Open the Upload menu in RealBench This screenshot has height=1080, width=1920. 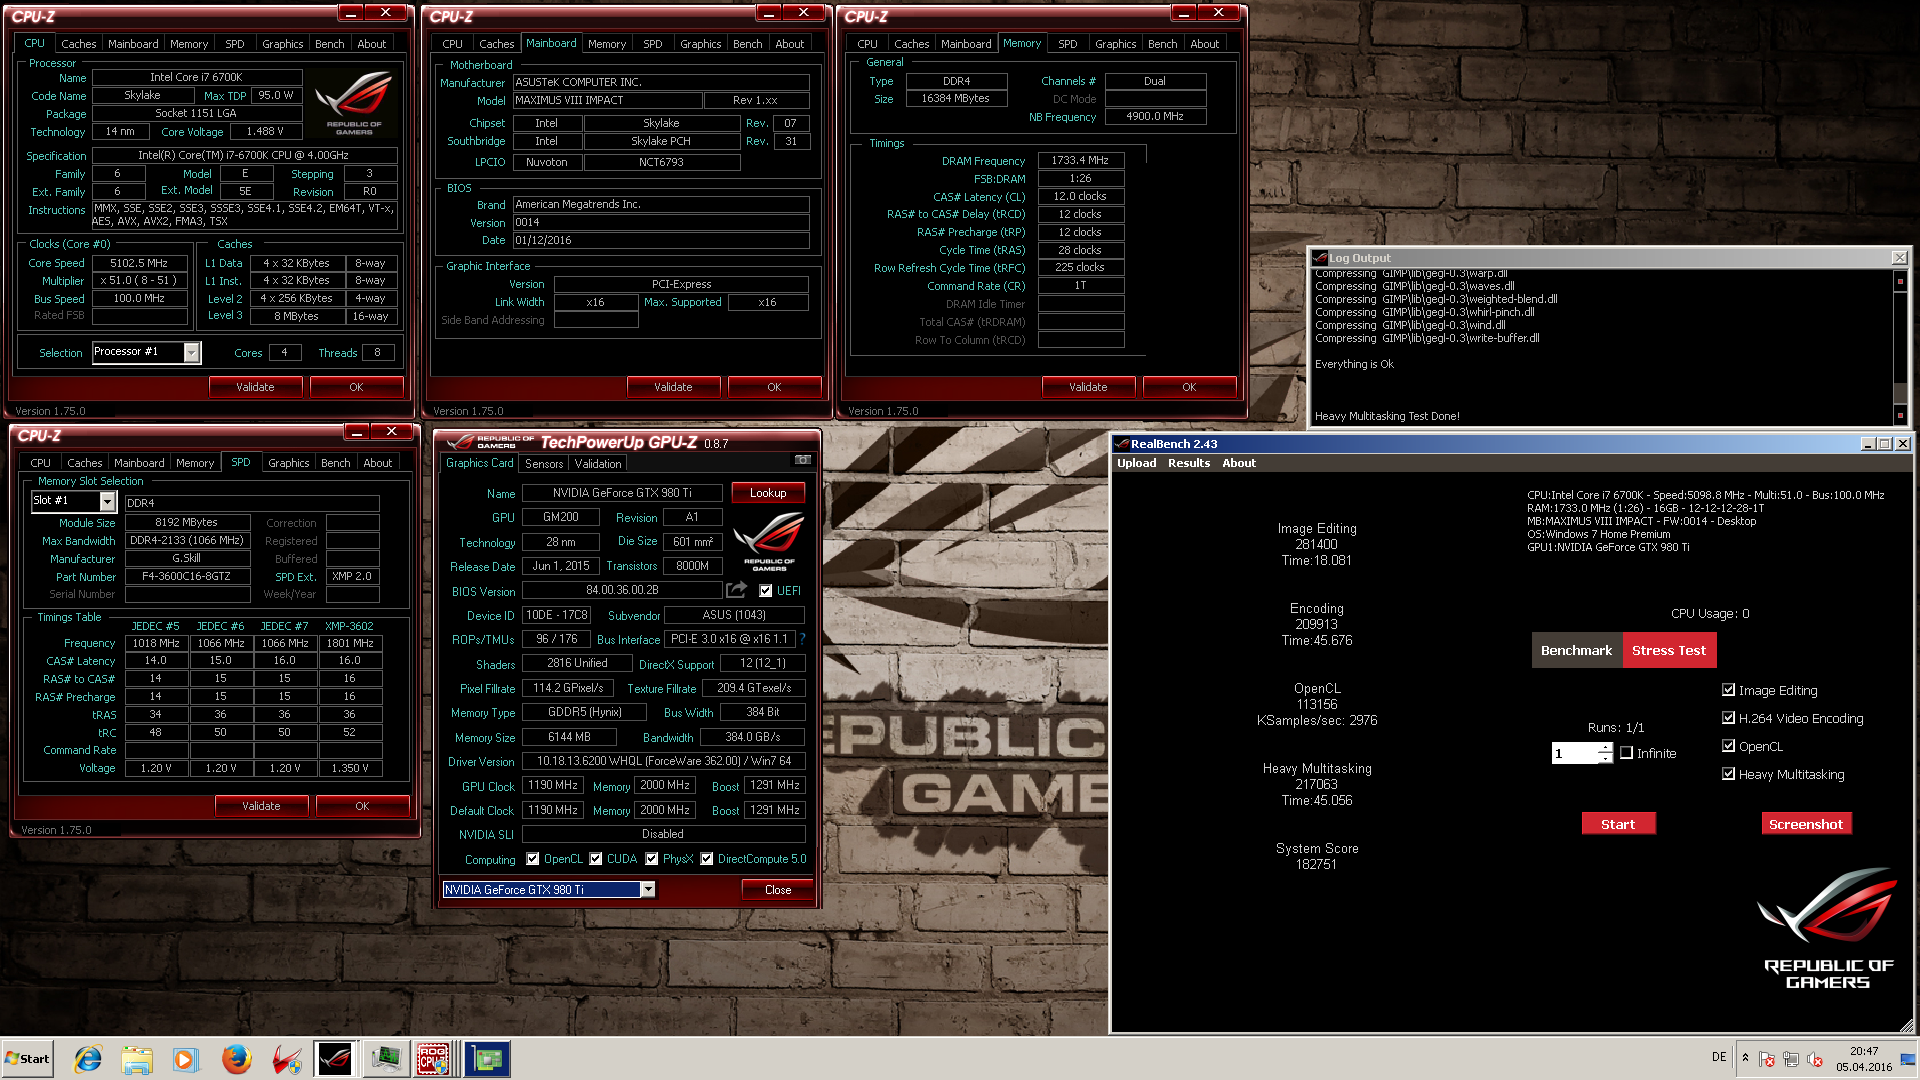pyautogui.click(x=1136, y=463)
